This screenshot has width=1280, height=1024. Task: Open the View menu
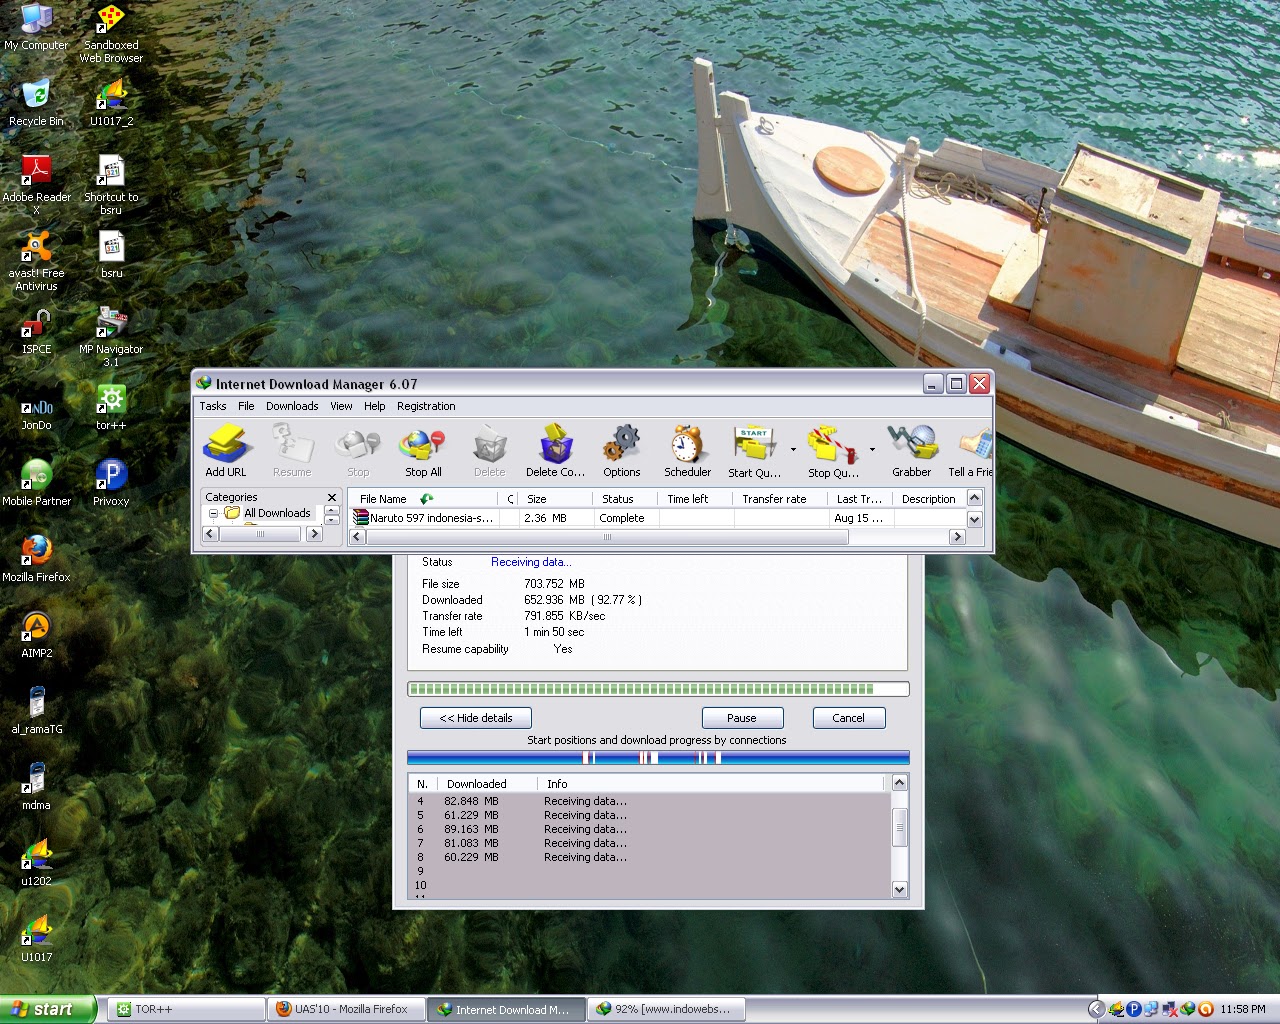(x=341, y=406)
